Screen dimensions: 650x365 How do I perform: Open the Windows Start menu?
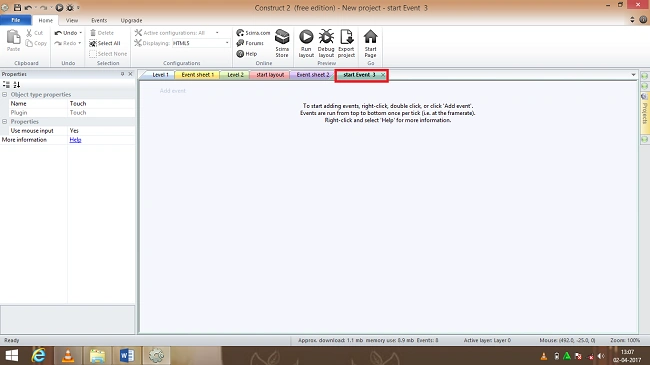(12, 356)
